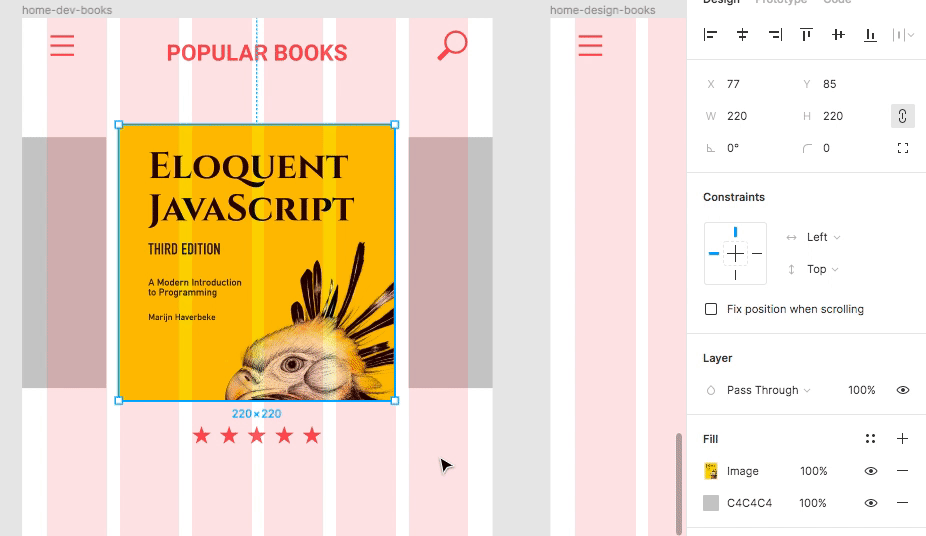The width and height of the screenshot is (926, 536).
Task: Click the first rating star
Action: (201, 436)
